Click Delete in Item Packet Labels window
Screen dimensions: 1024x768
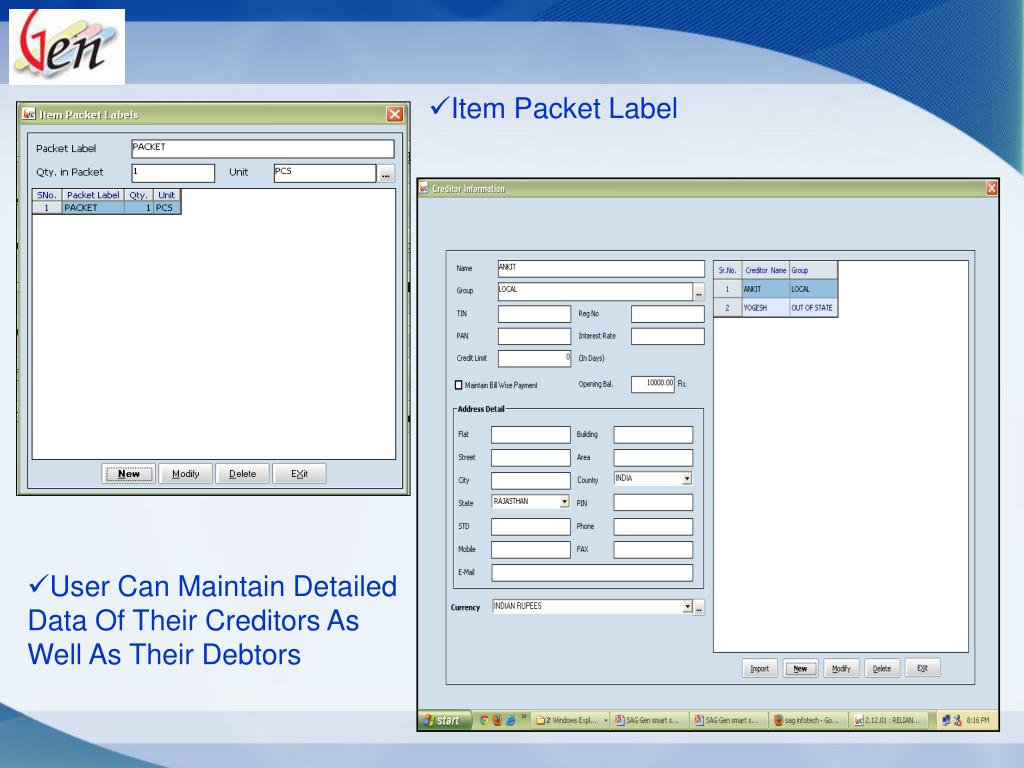click(x=242, y=473)
